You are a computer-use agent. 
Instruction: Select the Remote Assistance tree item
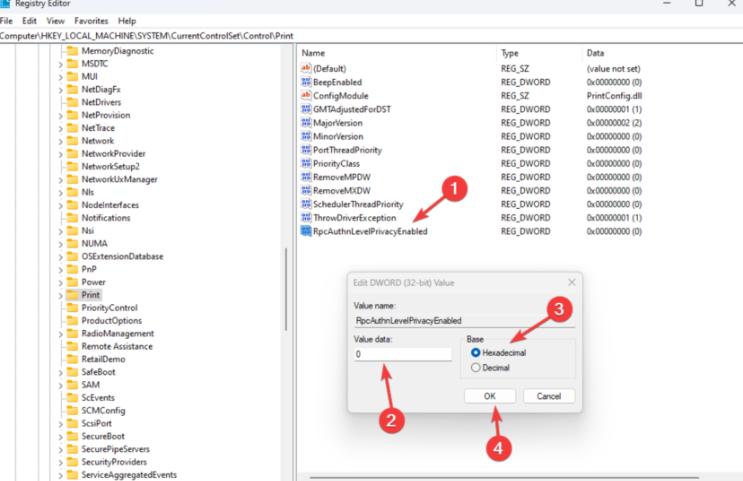pyautogui.click(x=117, y=346)
